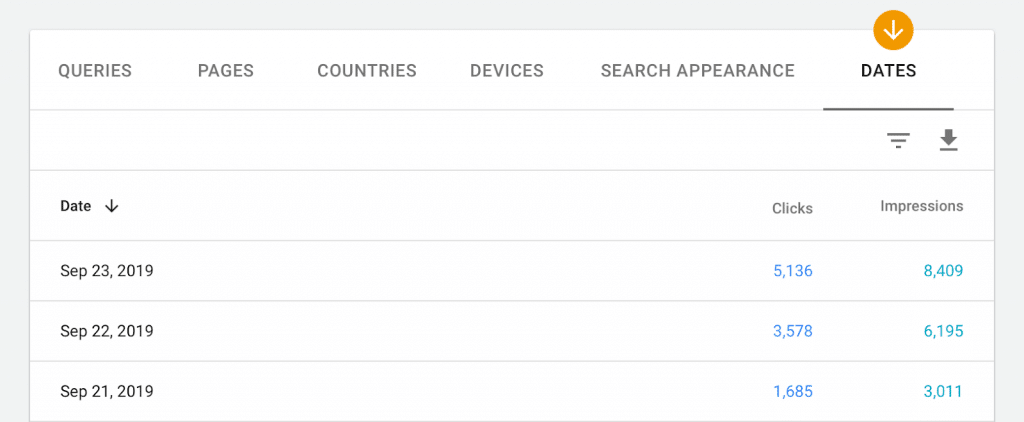
Task: Click the 3,578 clicks value
Action: (793, 331)
